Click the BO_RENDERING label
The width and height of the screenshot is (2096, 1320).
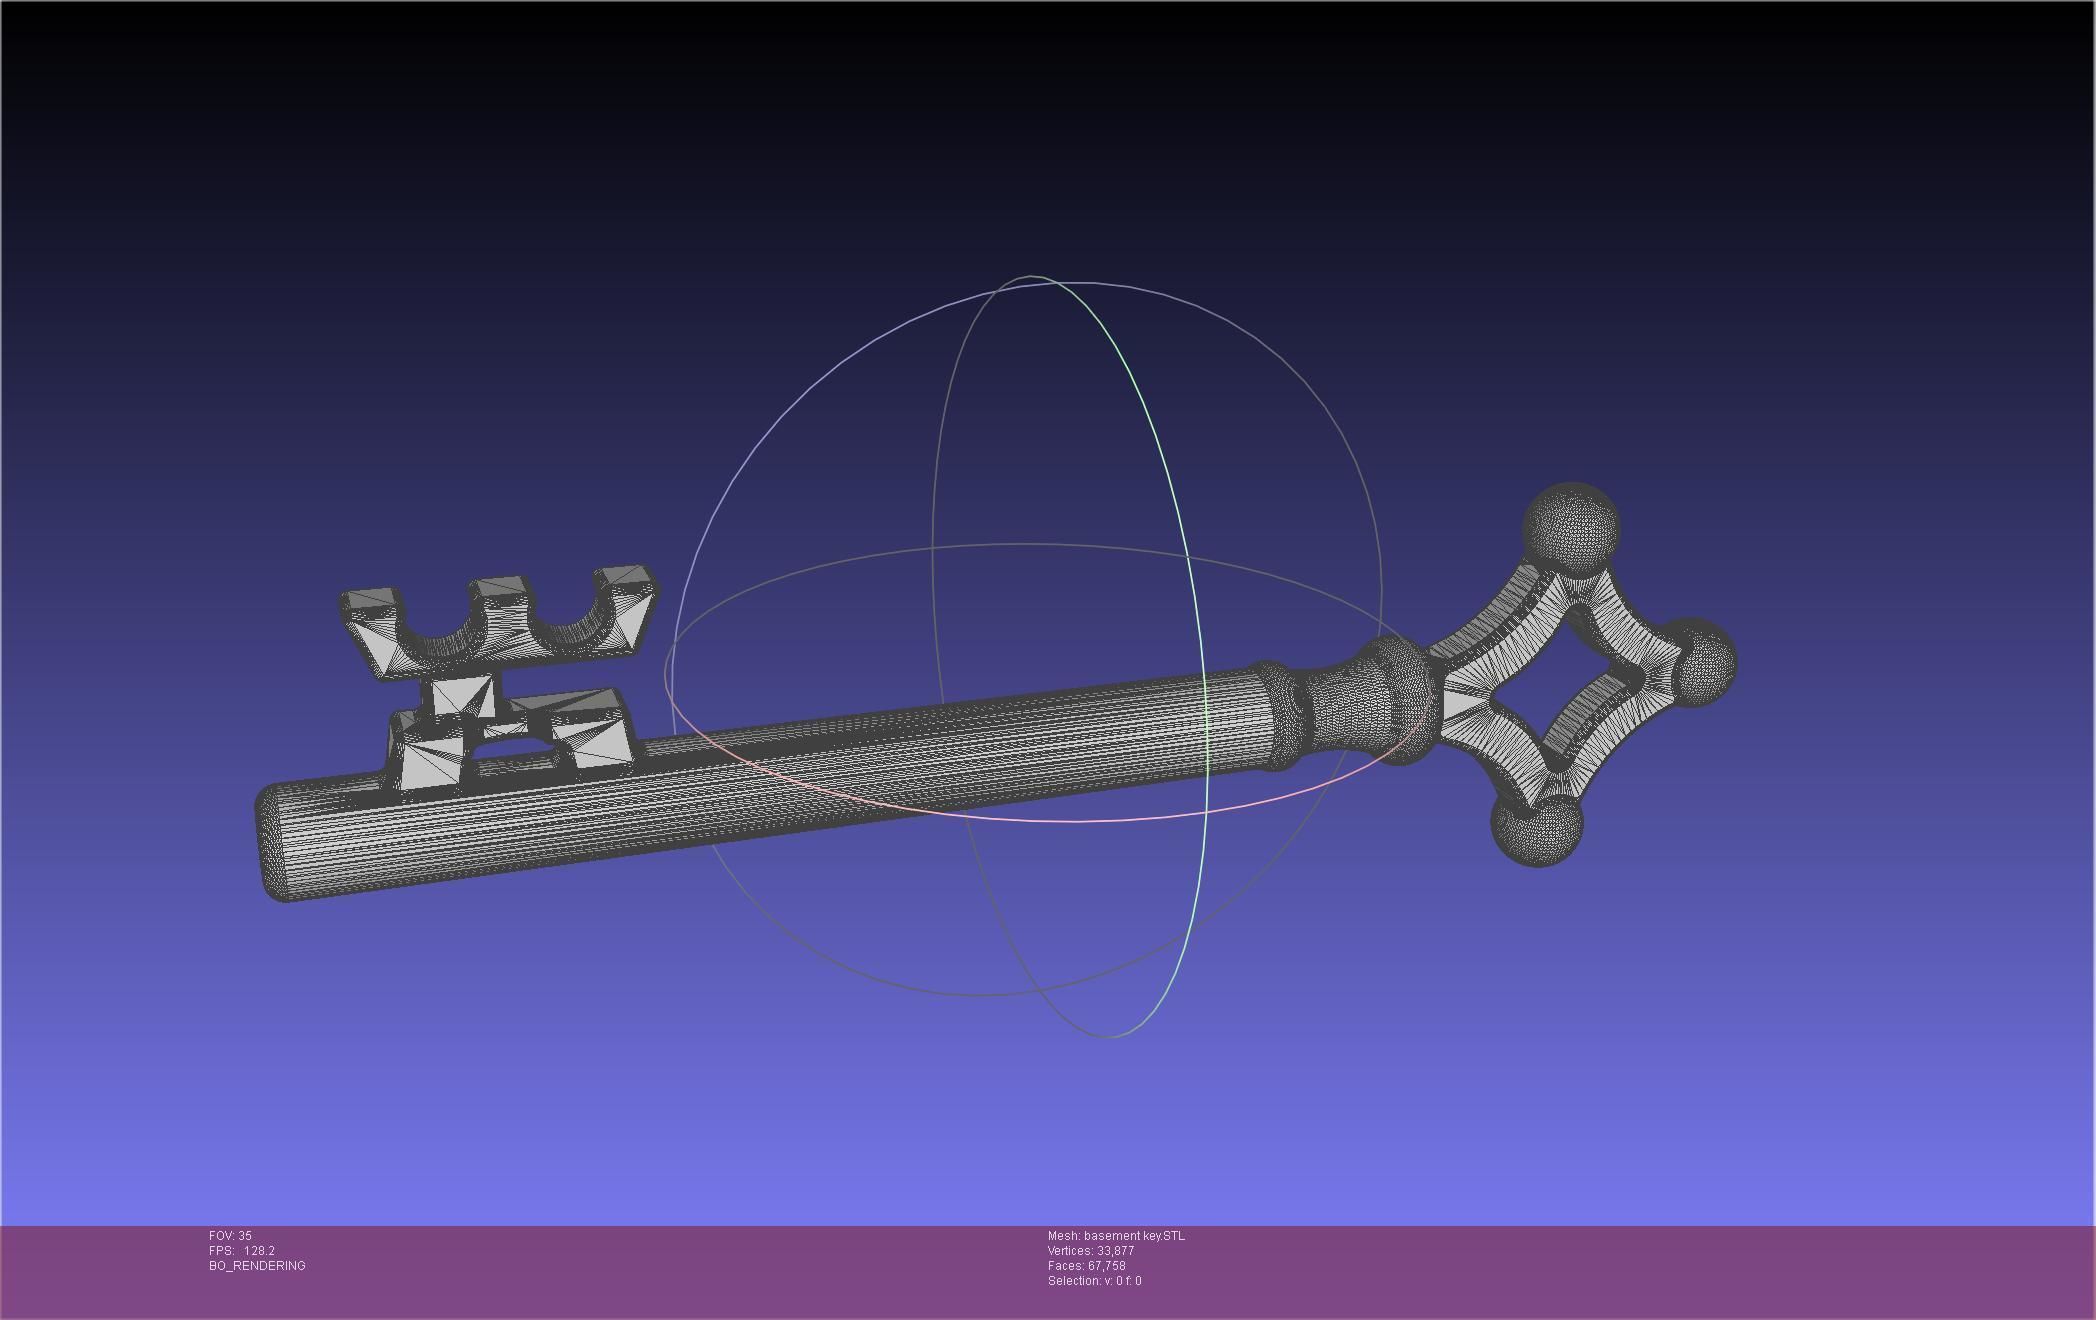257,1266
